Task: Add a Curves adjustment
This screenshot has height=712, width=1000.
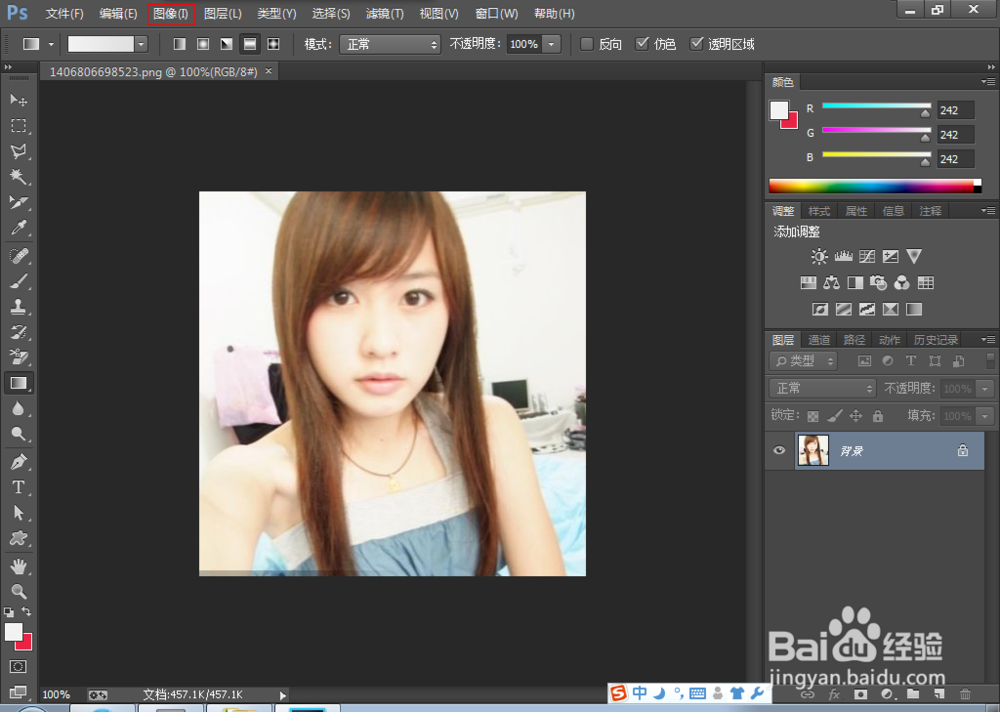Action: pos(867,256)
